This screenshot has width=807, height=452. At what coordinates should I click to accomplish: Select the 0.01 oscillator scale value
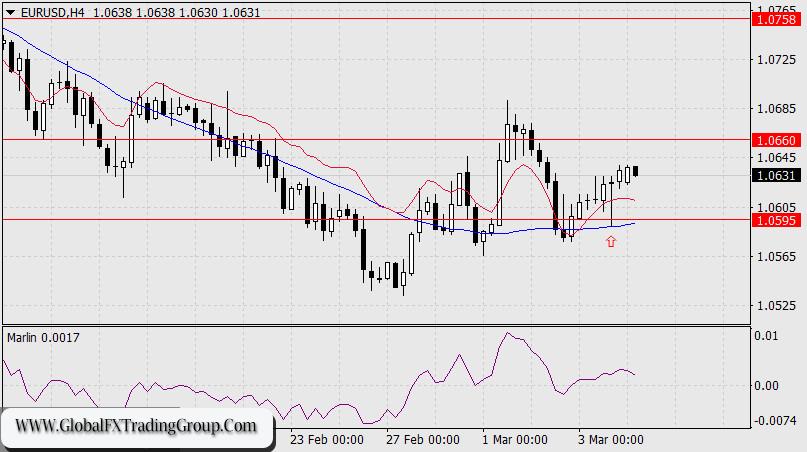pos(766,336)
